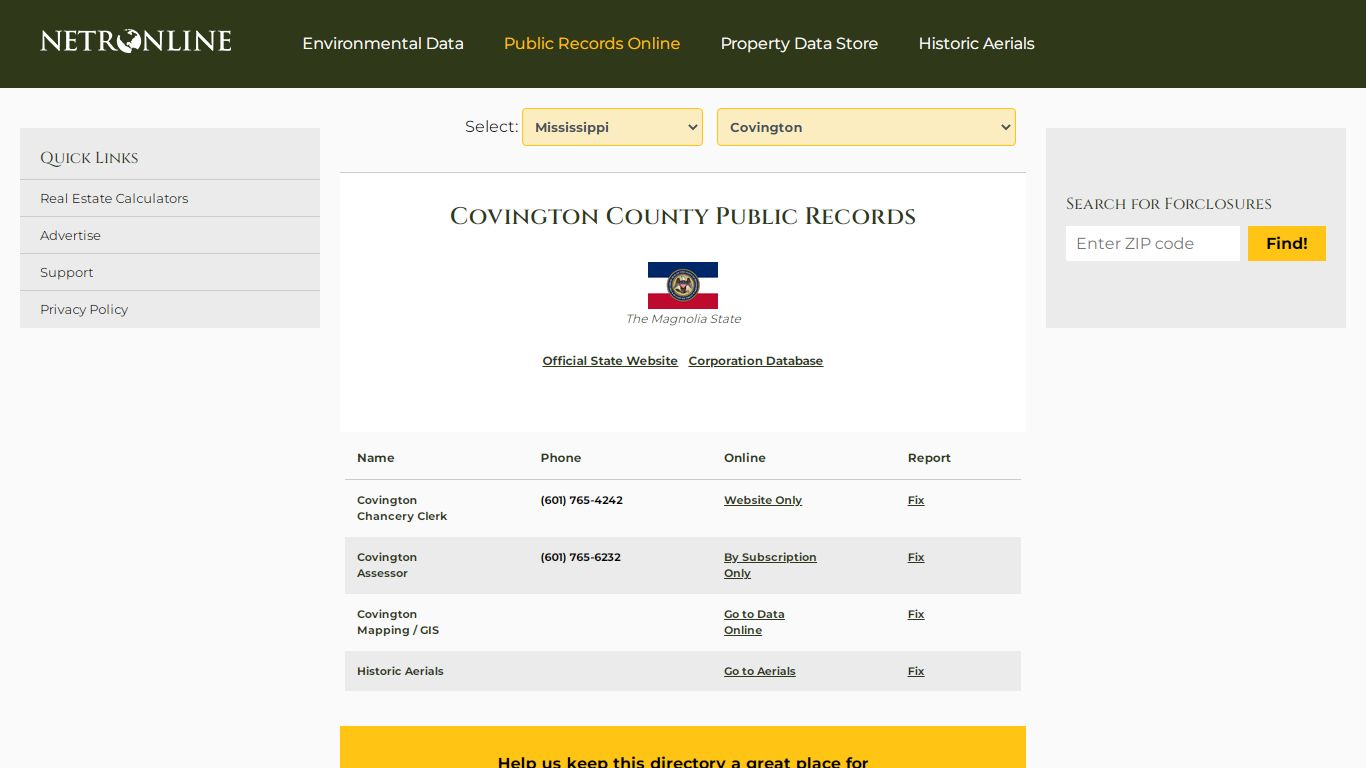Select Assessor phone (601) 765-6232
The image size is (1366, 768).
pyautogui.click(x=581, y=557)
